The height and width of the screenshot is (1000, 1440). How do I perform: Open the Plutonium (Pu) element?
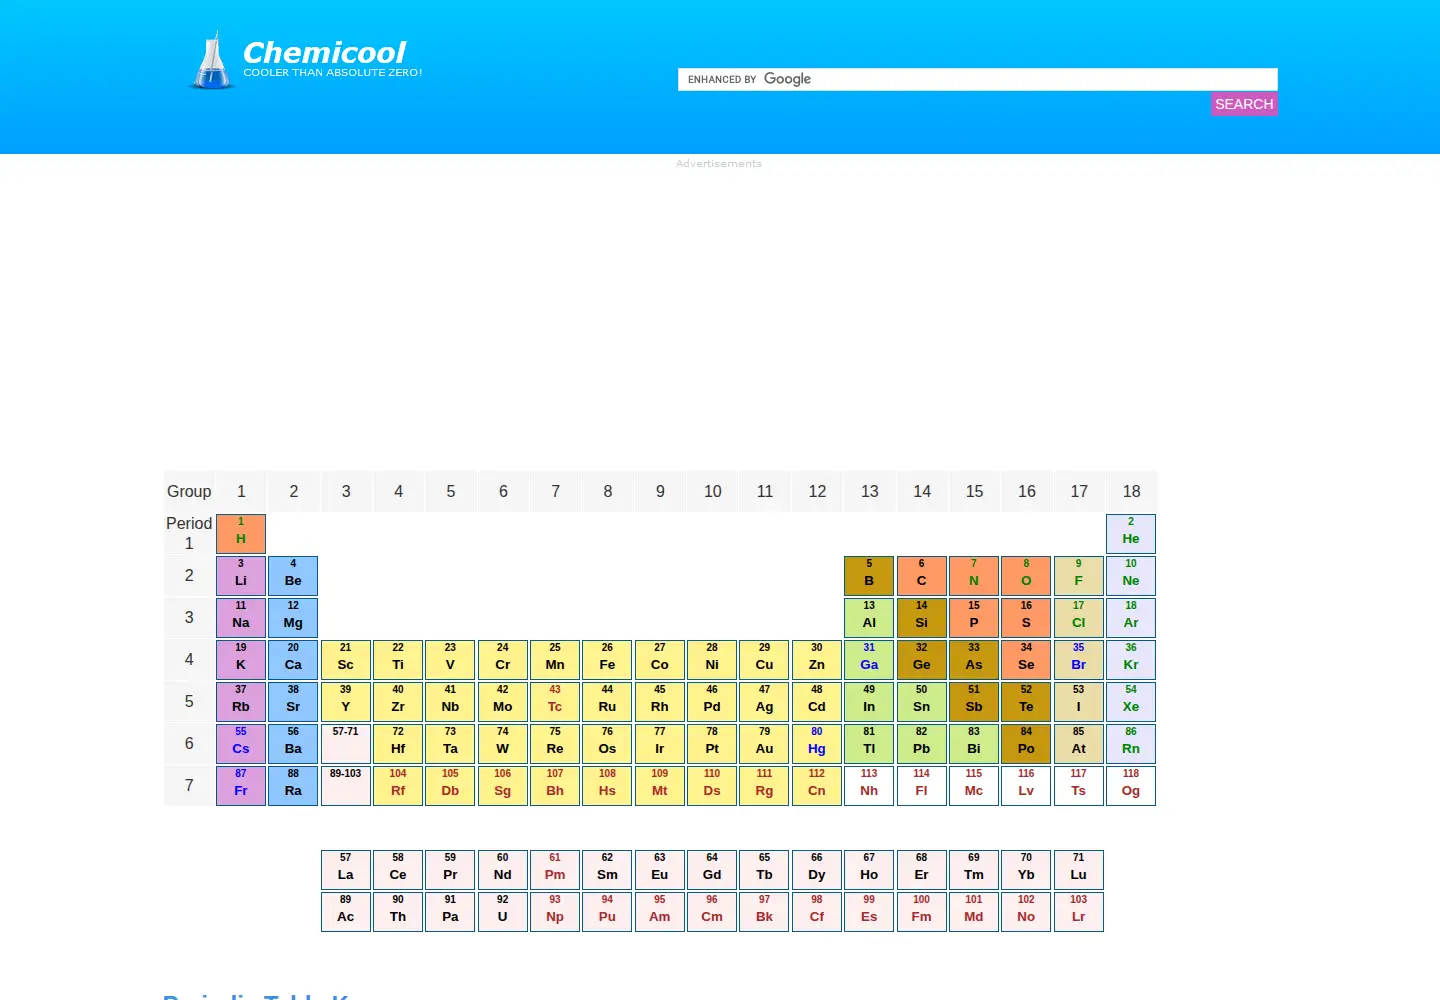(x=607, y=912)
